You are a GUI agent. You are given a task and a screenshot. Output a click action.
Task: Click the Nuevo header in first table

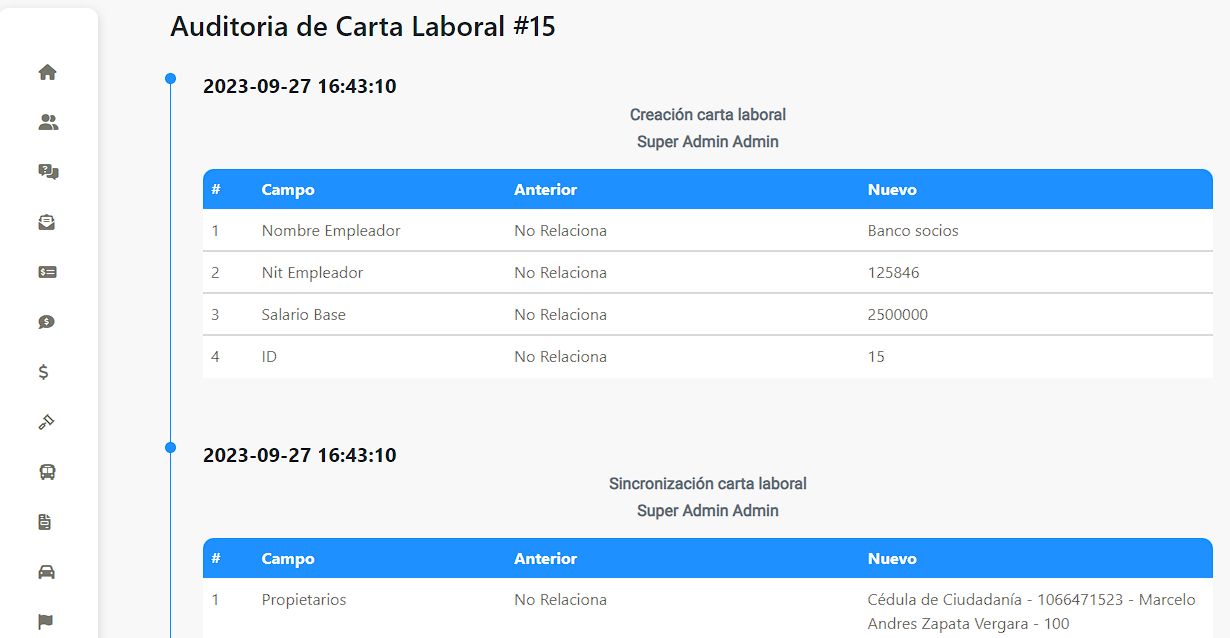892,189
